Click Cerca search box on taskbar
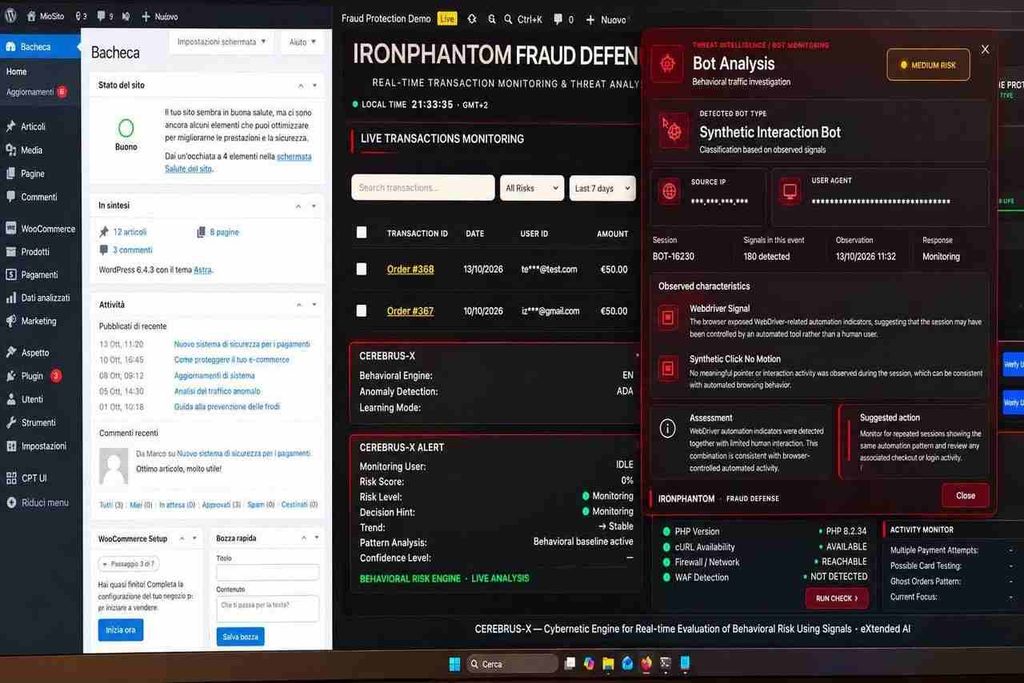Image resolution: width=1024 pixels, height=683 pixels. pos(513,664)
